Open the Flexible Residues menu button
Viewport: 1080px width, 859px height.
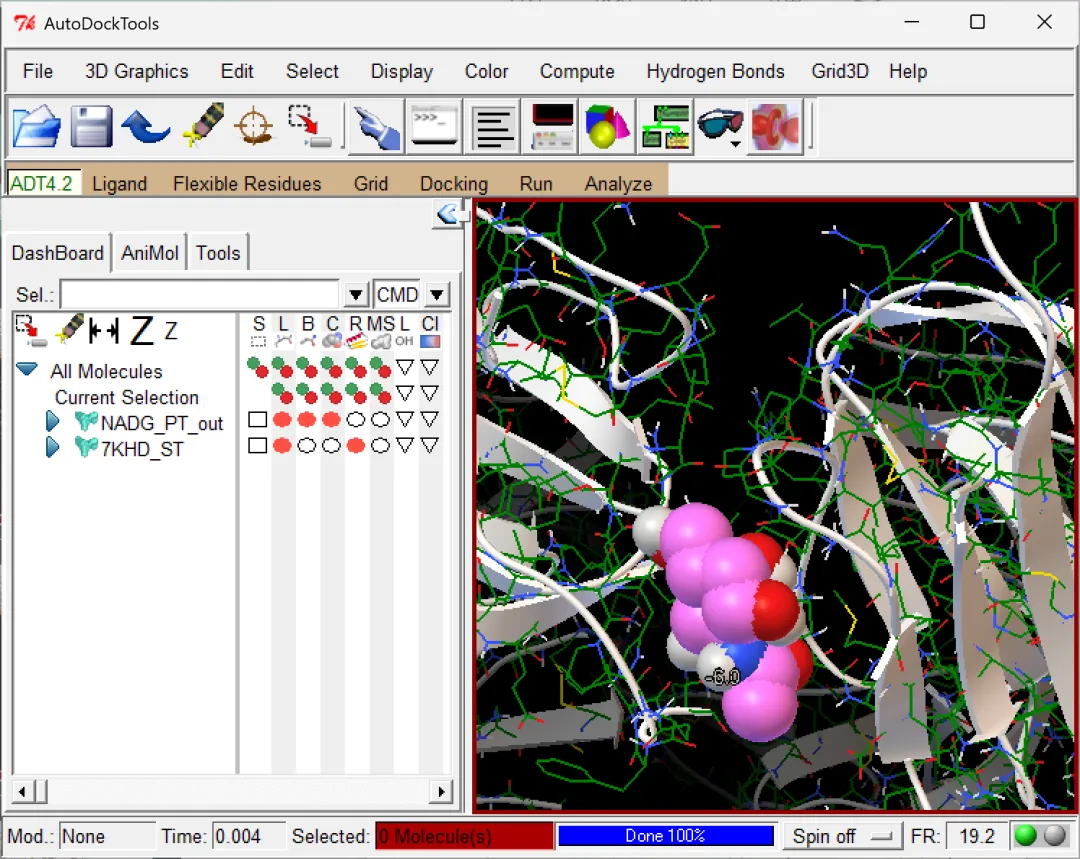coord(247,183)
